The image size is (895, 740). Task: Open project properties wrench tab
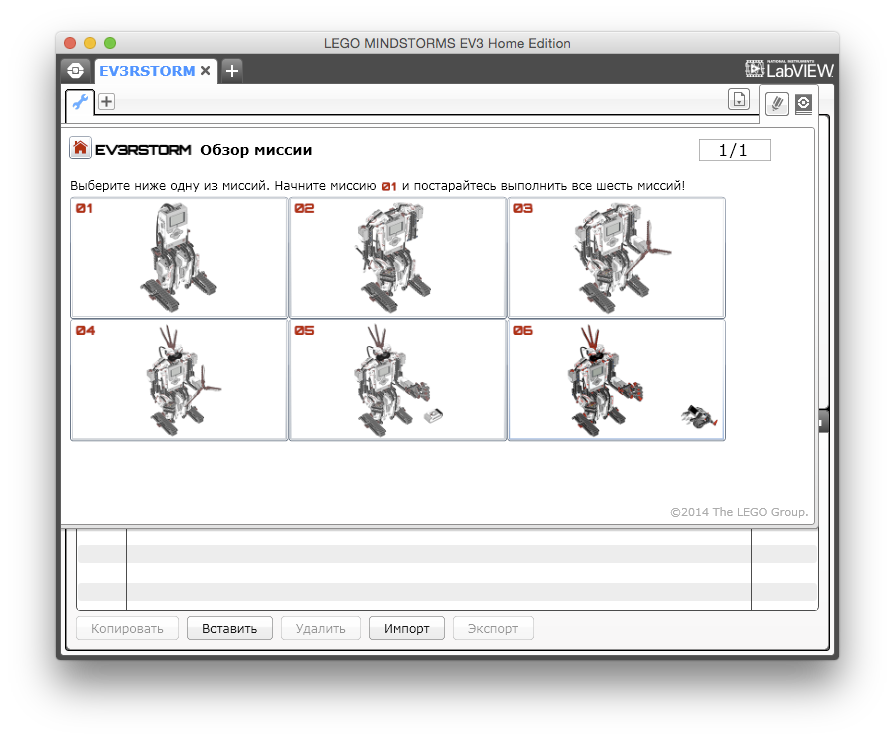(x=80, y=103)
